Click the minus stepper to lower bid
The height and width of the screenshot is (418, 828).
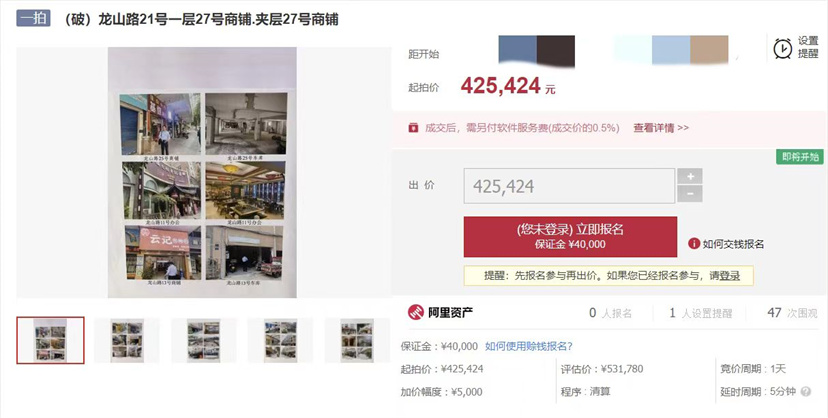click(690, 194)
